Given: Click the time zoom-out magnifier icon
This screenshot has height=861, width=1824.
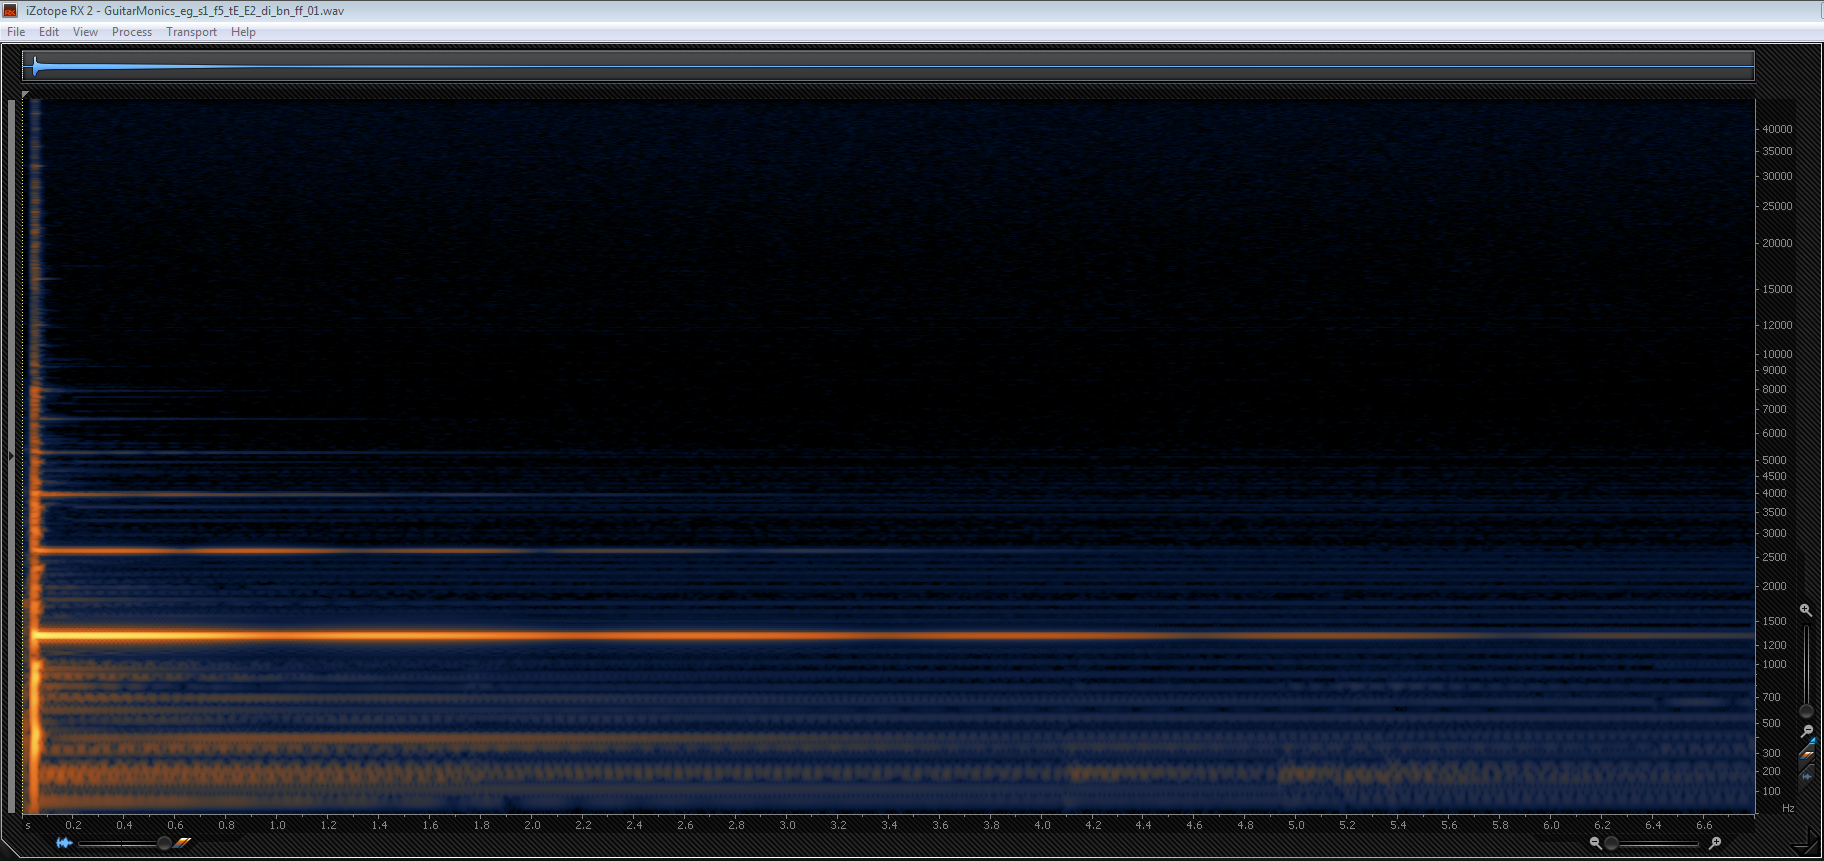Looking at the screenshot, I should click(x=1595, y=843).
